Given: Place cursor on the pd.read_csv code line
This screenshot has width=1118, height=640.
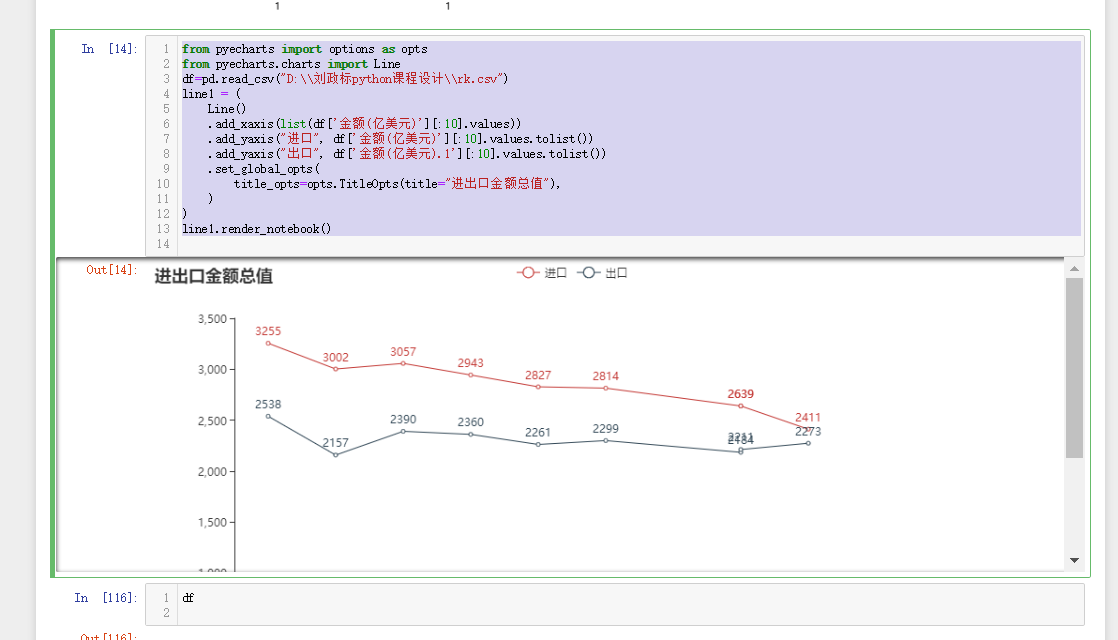Looking at the screenshot, I should click(x=345, y=78).
